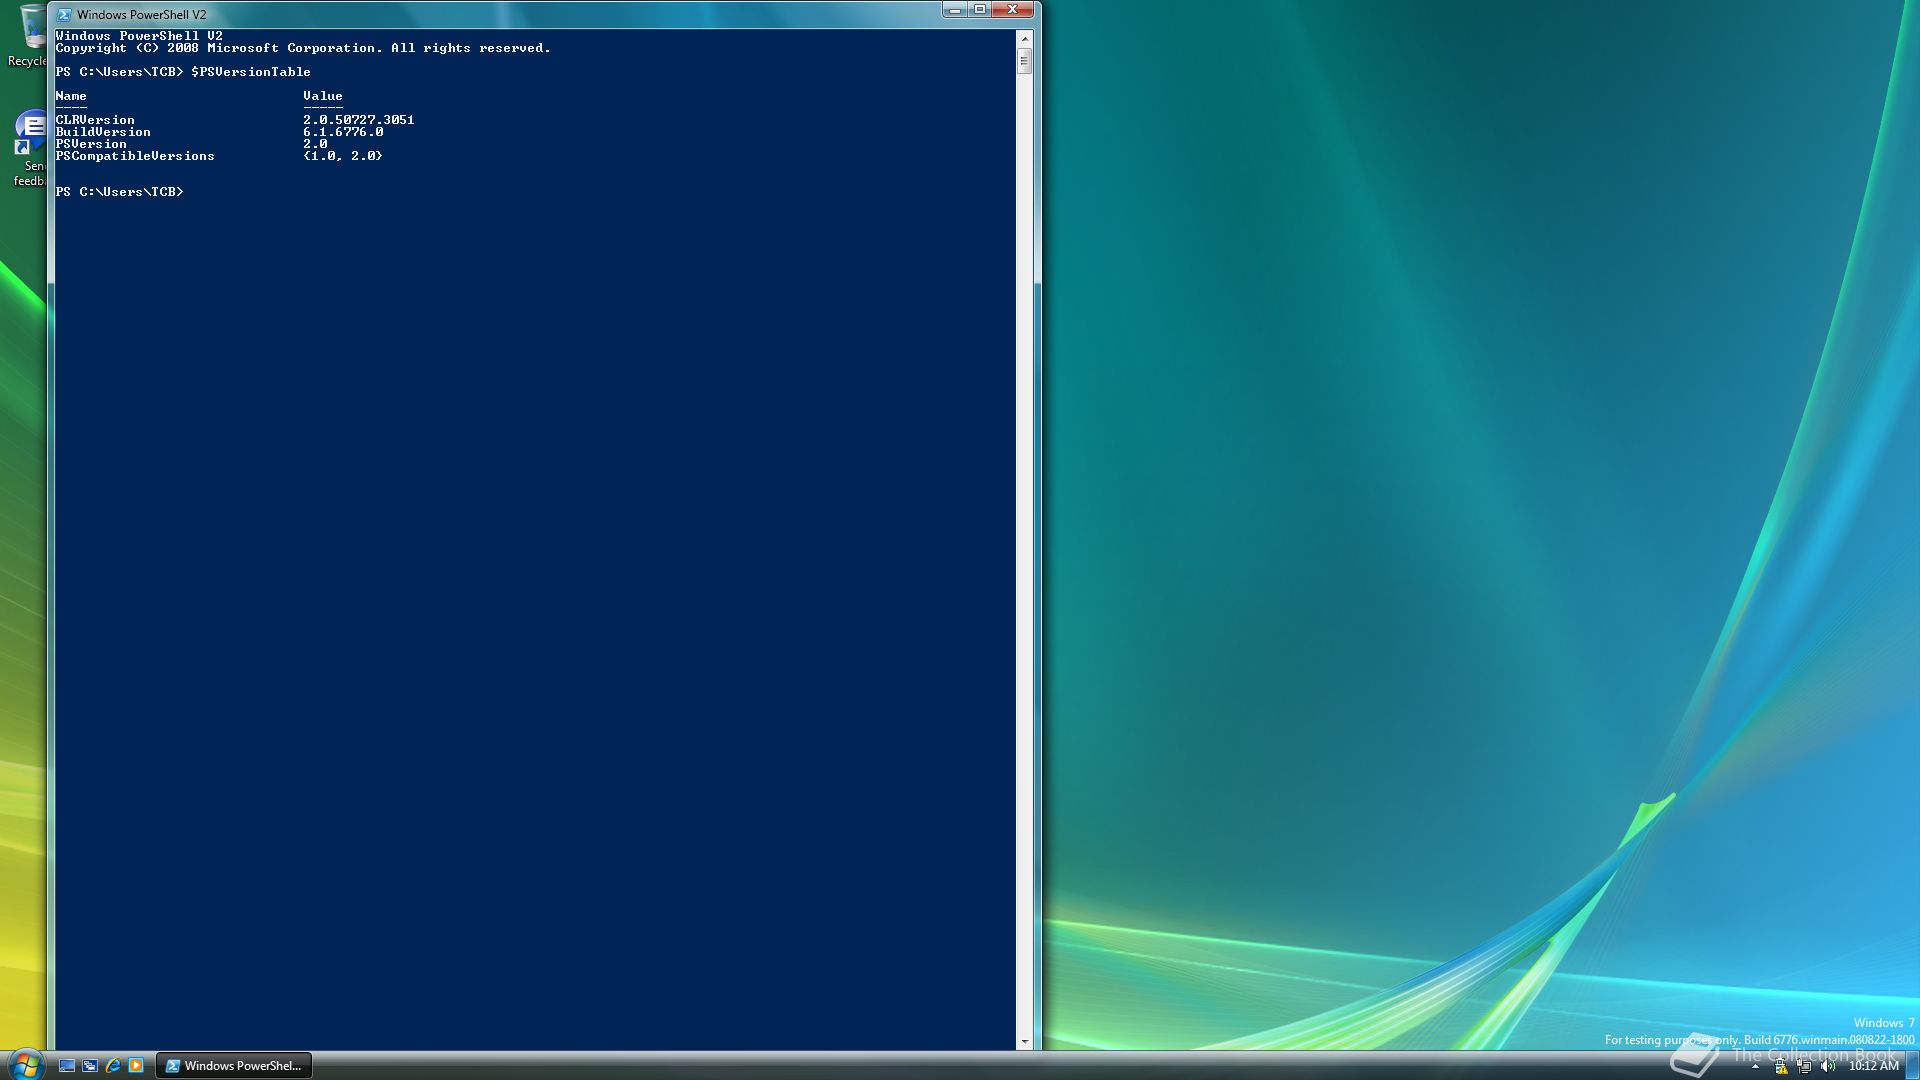1920x1080 pixels.
Task: Maximize the PowerShell V2 window
Action: [x=980, y=10]
